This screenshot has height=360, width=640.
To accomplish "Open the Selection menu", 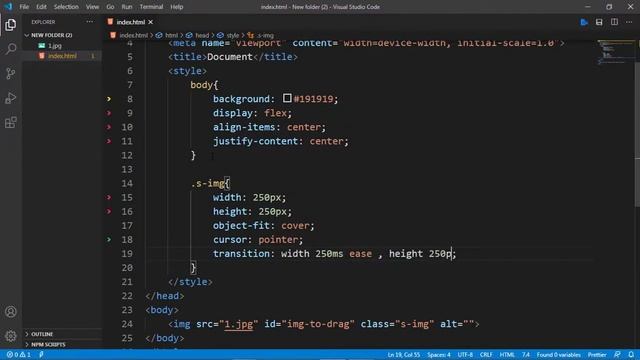I will coord(66,7).
